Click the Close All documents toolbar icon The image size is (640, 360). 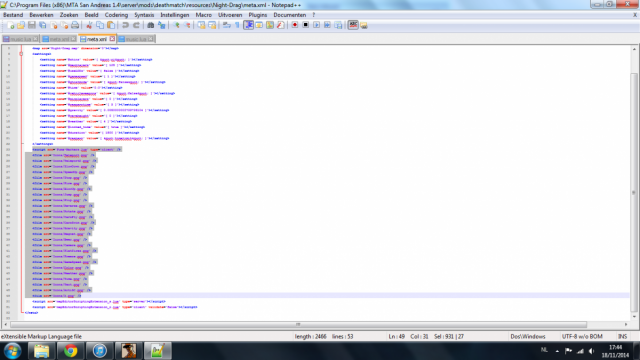64,25
